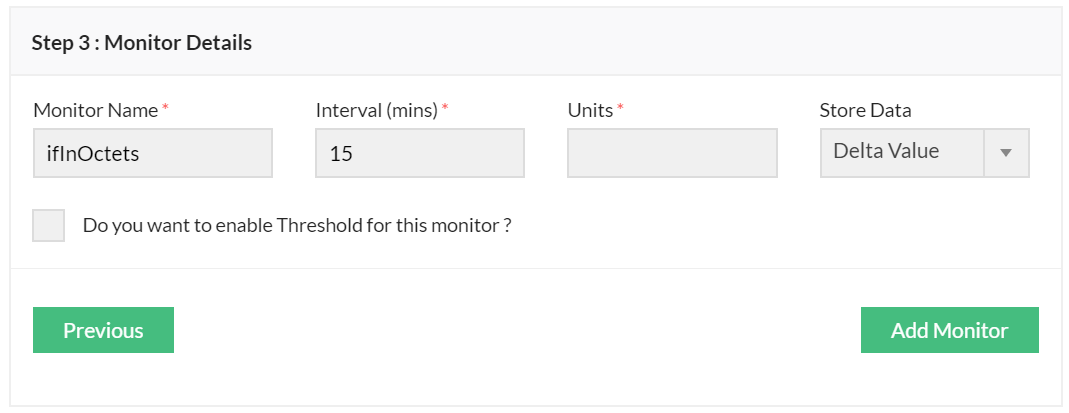The height and width of the screenshot is (413, 1069).
Task: Click the 'enable Threshold for this monitor' label
Action: pos(297,225)
